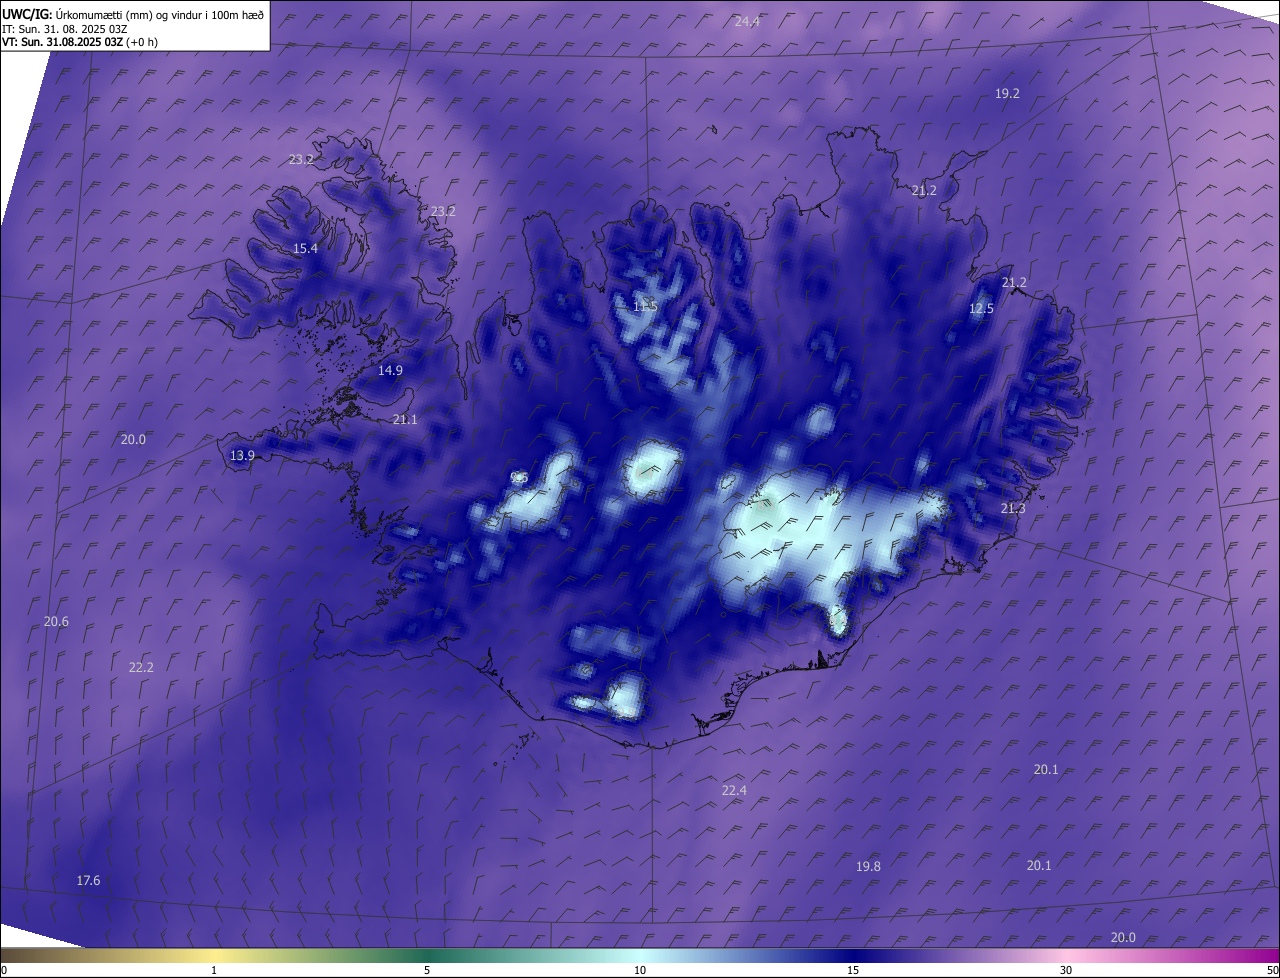
Task: Click the color scale tick label 5
Action: pos(427,970)
